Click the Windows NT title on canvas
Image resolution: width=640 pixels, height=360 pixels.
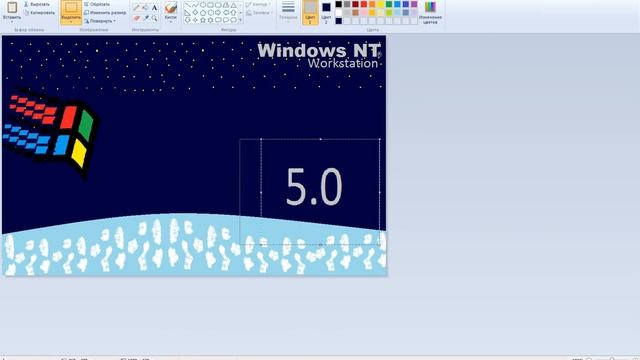click(x=319, y=50)
